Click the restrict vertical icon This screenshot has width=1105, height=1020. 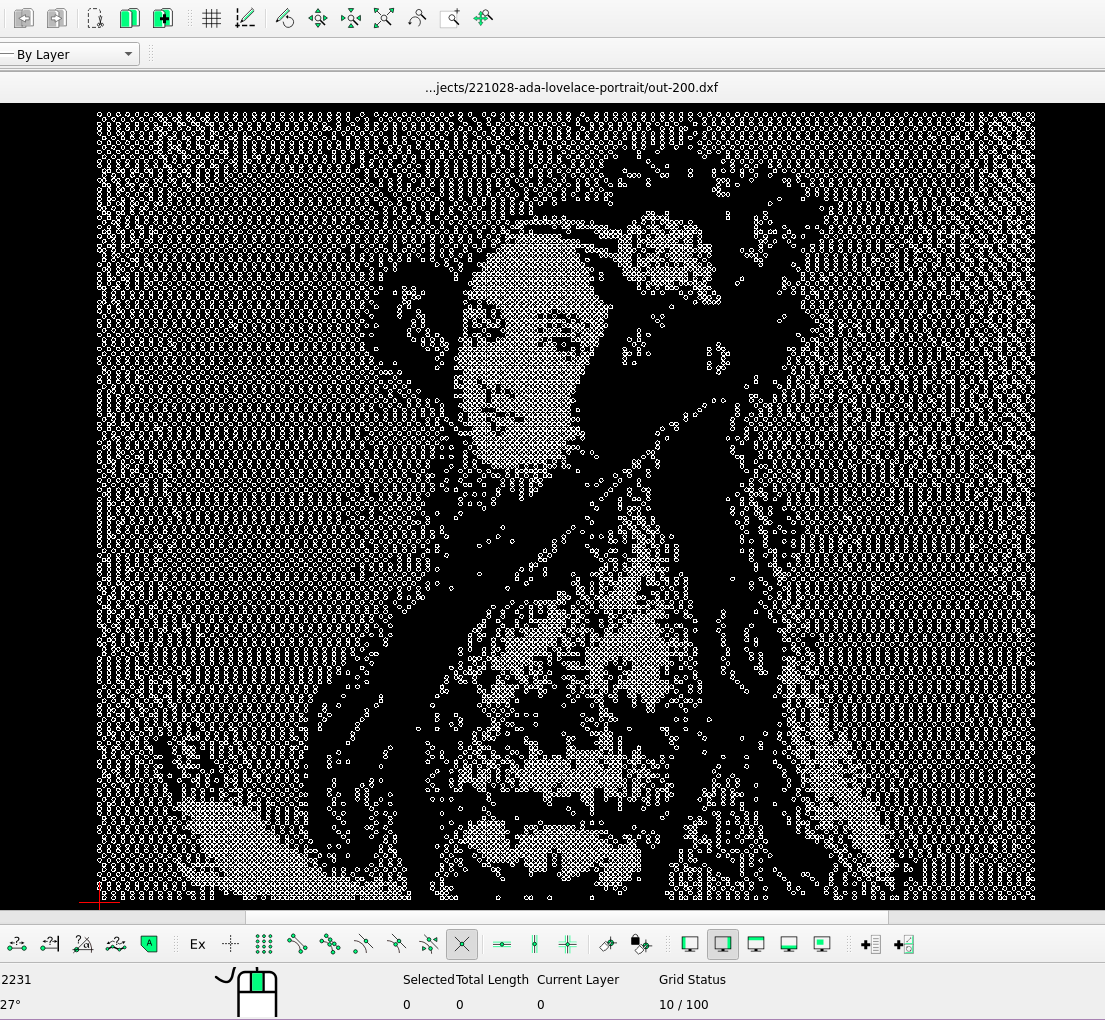pyautogui.click(x=535, y=945)
